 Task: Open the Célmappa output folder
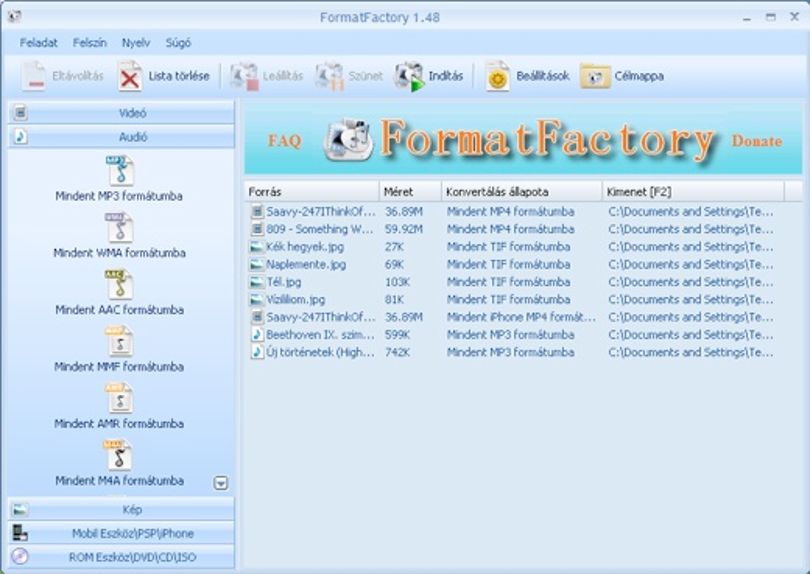point(622,76)
